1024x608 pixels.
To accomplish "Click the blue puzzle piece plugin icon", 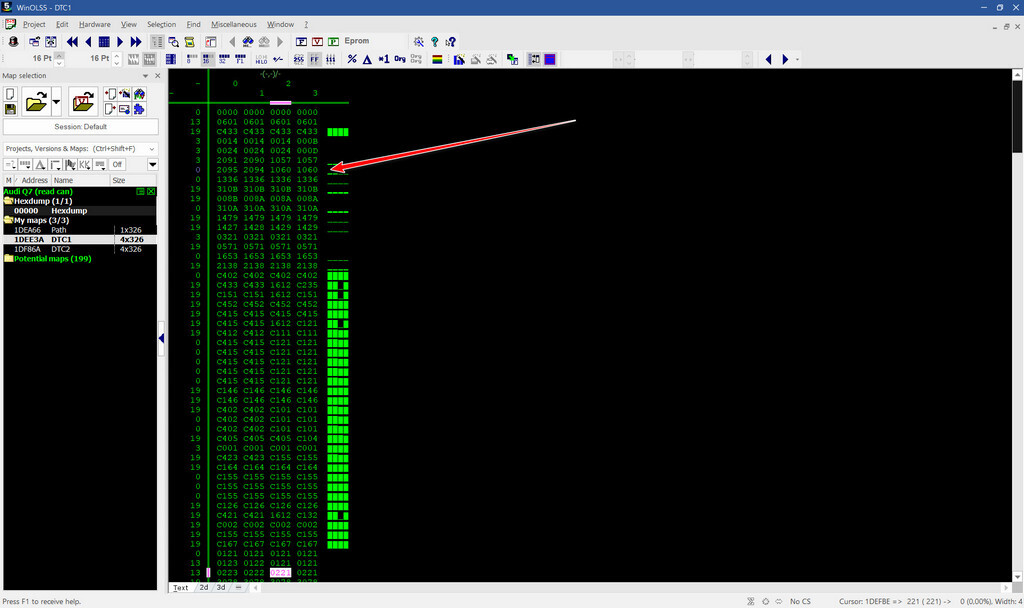I will click(139, 109).
